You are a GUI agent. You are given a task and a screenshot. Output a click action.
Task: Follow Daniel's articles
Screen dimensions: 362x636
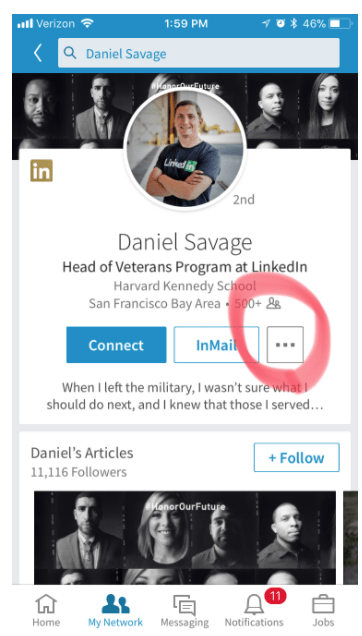point(297,458)
